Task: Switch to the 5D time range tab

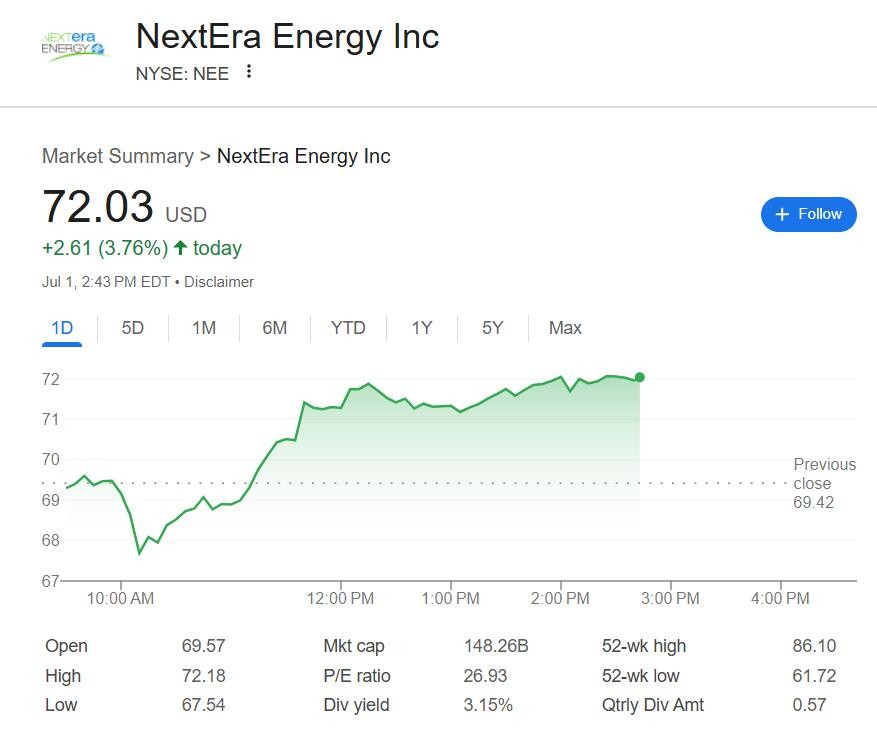Action: point(133,328)
